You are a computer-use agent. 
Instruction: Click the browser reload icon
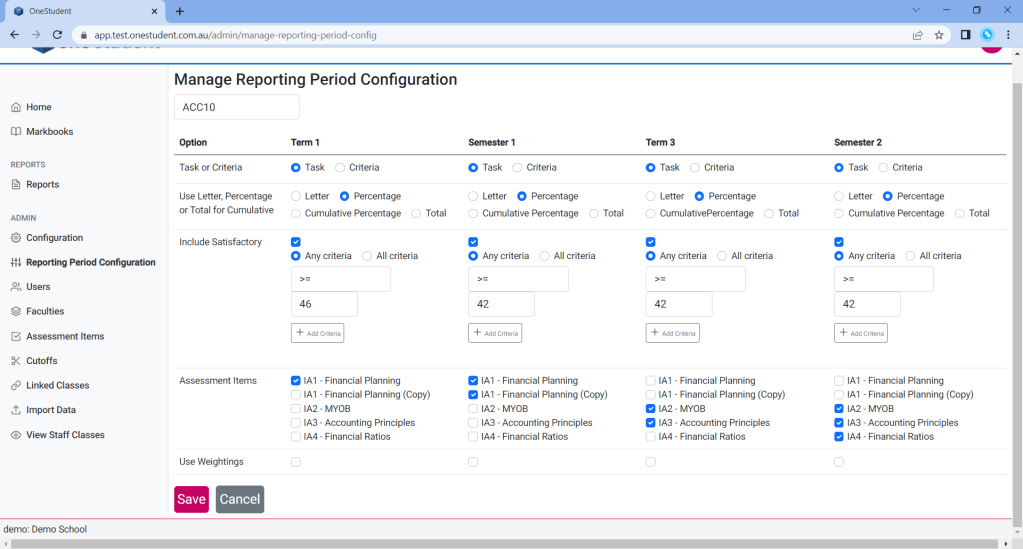tap(57, 35)
